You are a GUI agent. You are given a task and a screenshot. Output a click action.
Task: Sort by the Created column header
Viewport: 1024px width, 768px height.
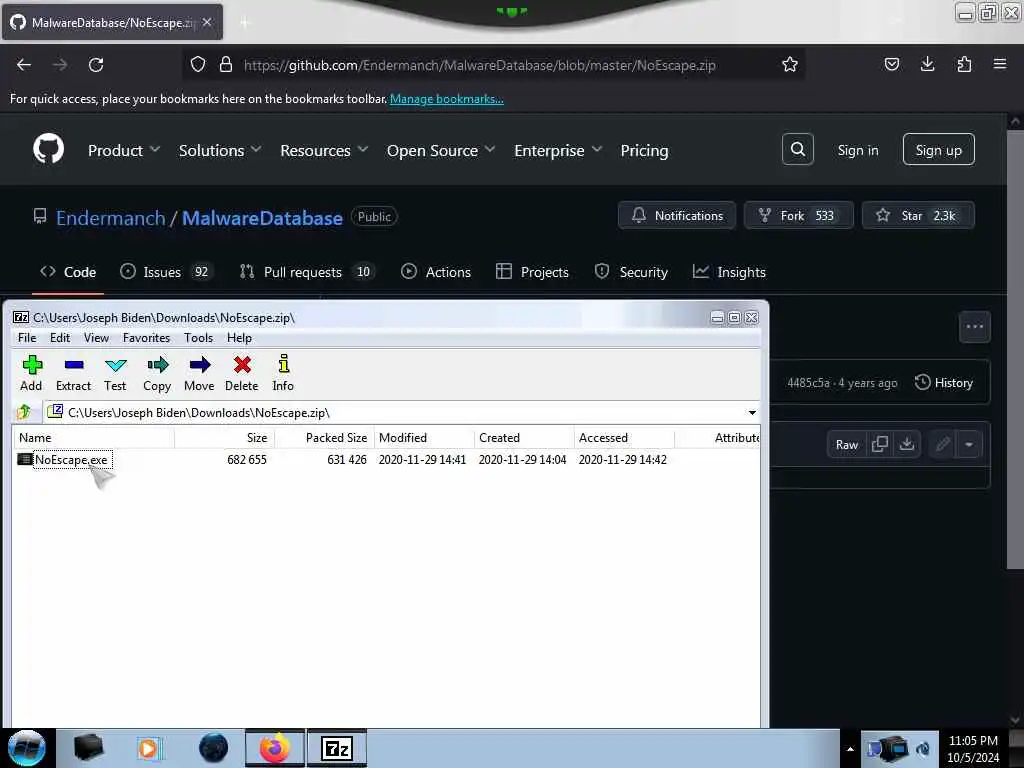[x=524, y=438]
